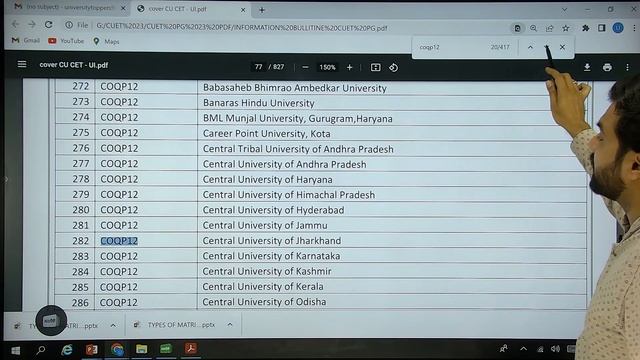Rotate the PDF counterclockwise

click(x=393, y=67)
